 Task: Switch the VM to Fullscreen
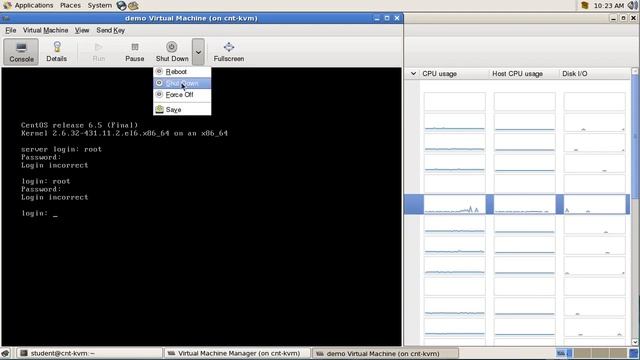point(229,52)
